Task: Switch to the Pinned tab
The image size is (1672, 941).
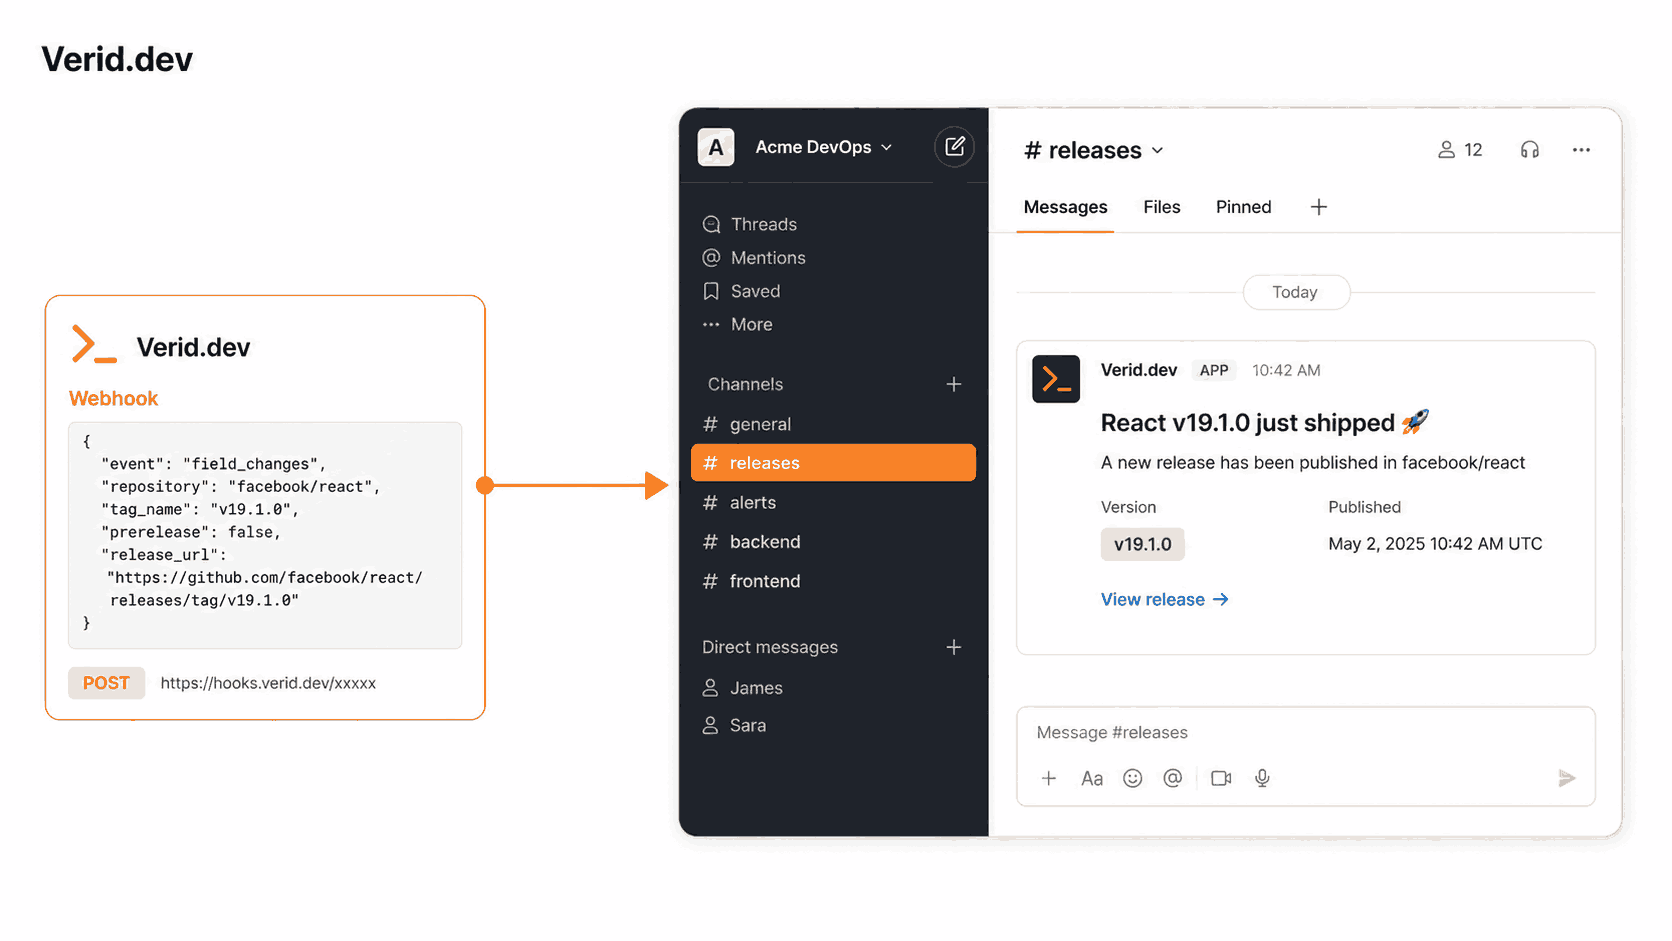Action: pos(1244,207)
